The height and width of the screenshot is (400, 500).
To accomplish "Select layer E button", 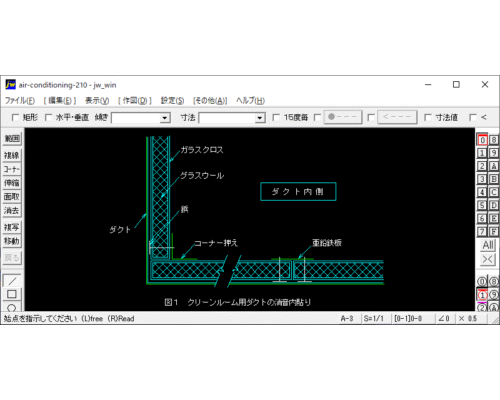I will click(x=494, y=218).
